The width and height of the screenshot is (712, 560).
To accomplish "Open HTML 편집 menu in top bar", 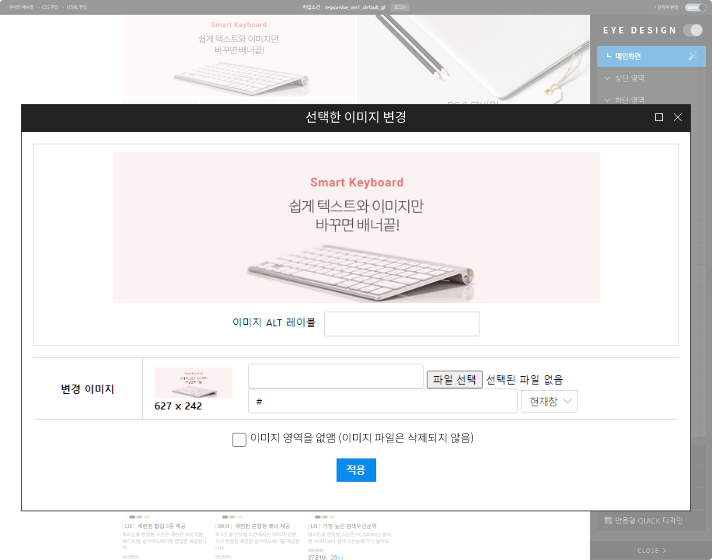I will [x=76, y=7].
